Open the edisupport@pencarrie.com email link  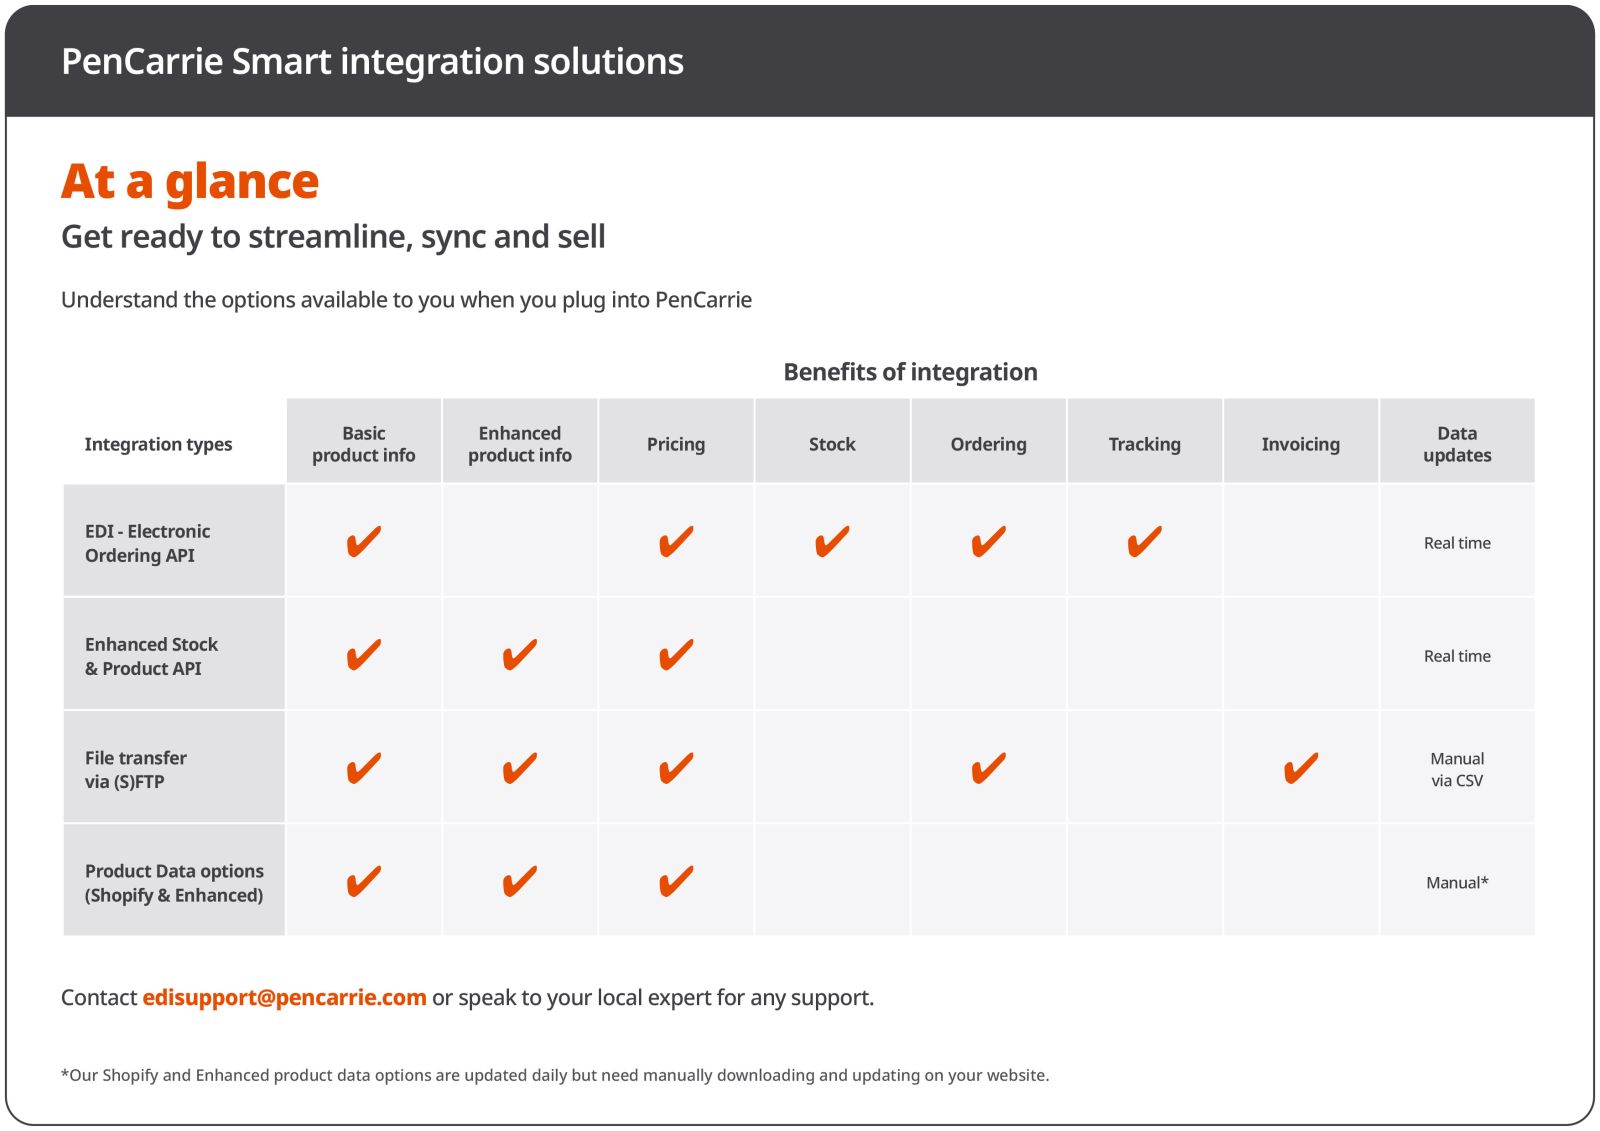click(284, 997)
